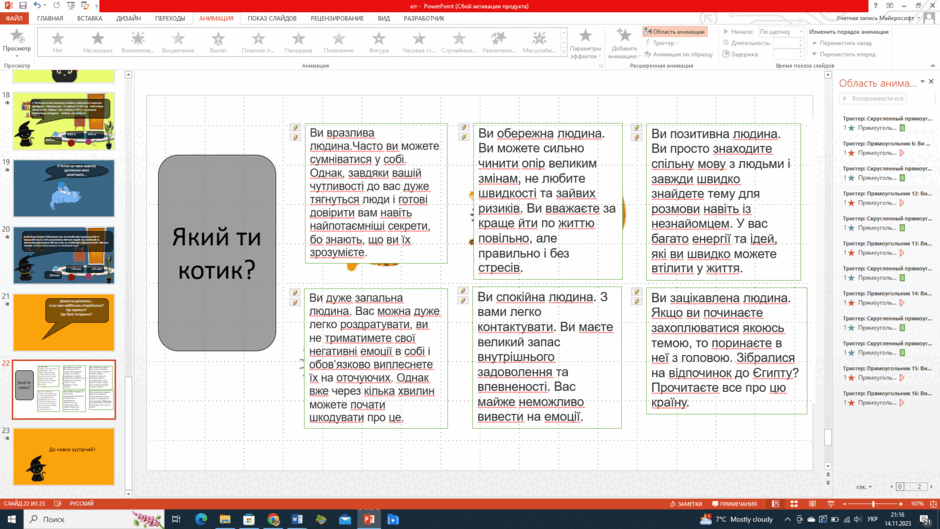Open slide sorter view in status bar
The width and height of the screenshot is (940, 529).
pyautogui.click(x=794, y=504)
